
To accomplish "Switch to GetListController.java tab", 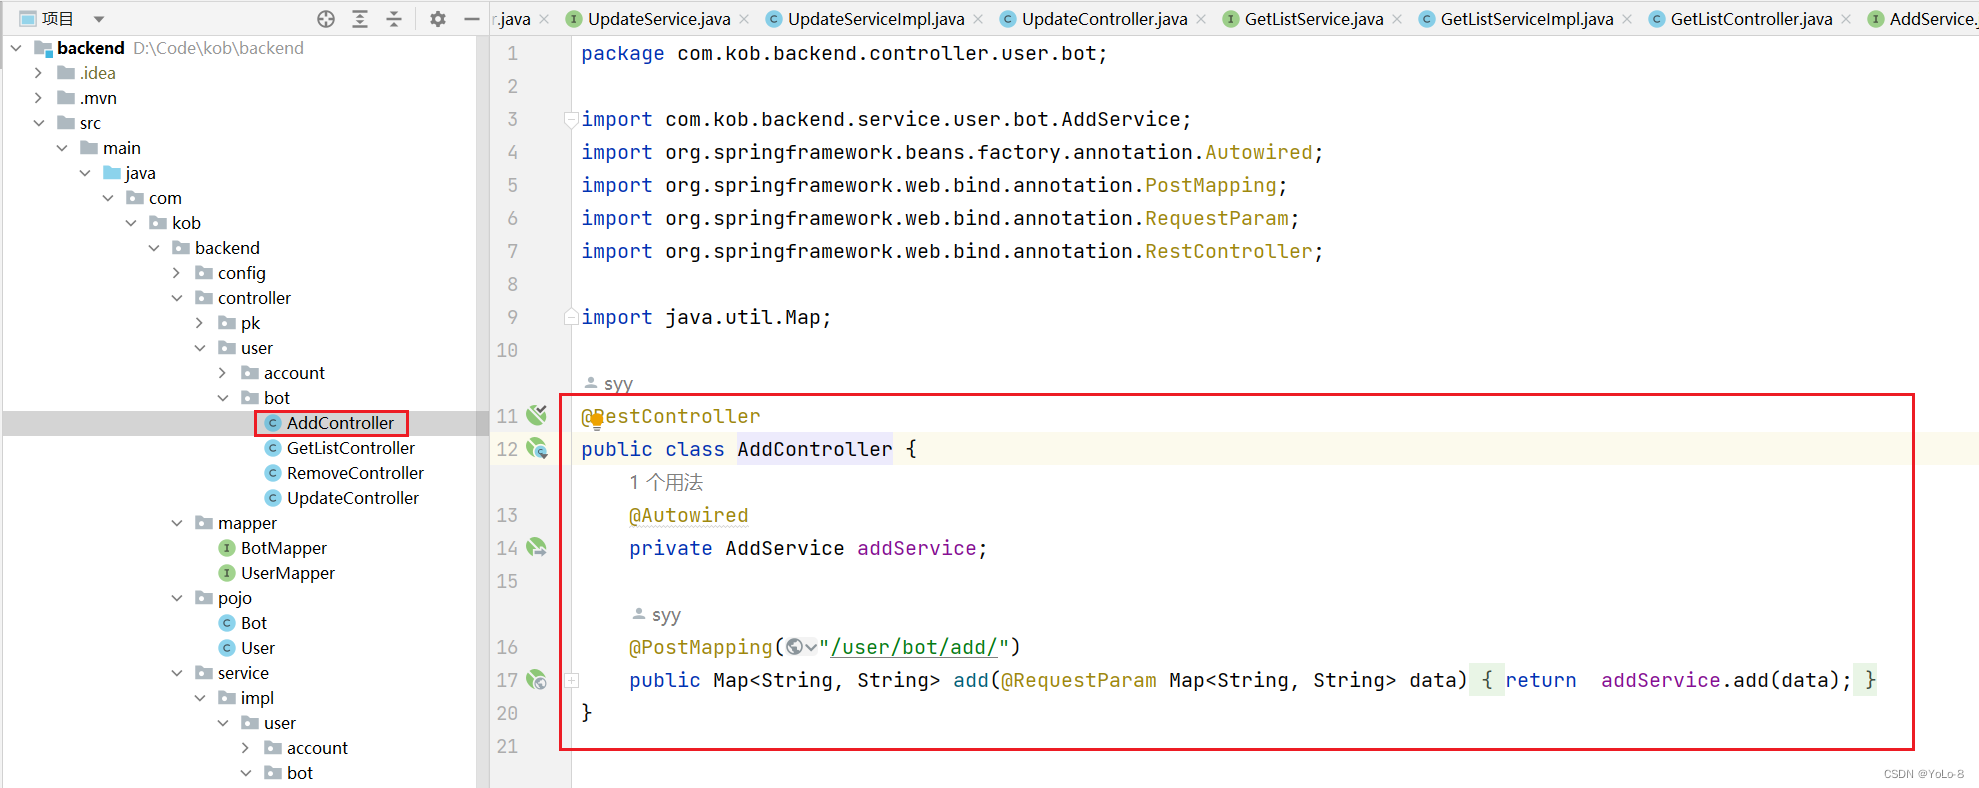I will (x=1751, y=19).
